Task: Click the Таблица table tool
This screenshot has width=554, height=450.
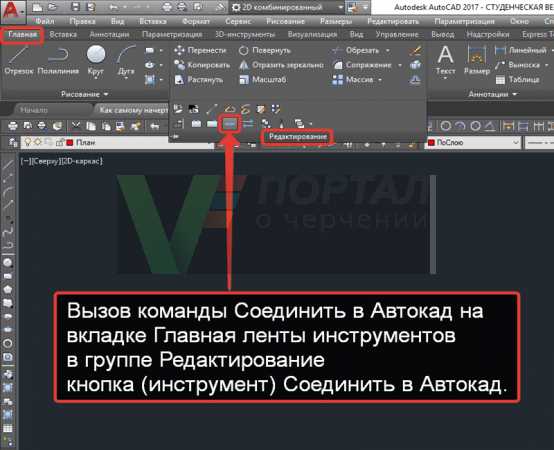Action: pos(518,80)
